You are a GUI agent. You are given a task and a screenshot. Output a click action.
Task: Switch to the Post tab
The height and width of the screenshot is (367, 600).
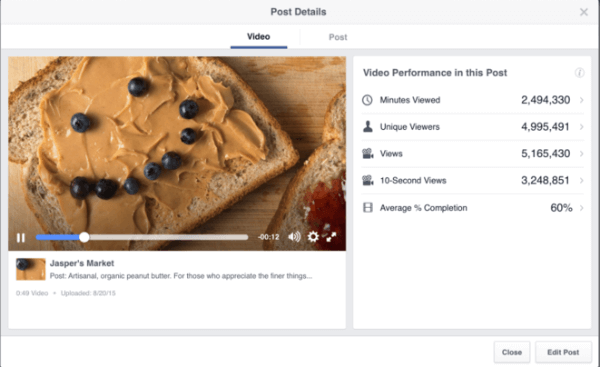click(x=338, y=37)
